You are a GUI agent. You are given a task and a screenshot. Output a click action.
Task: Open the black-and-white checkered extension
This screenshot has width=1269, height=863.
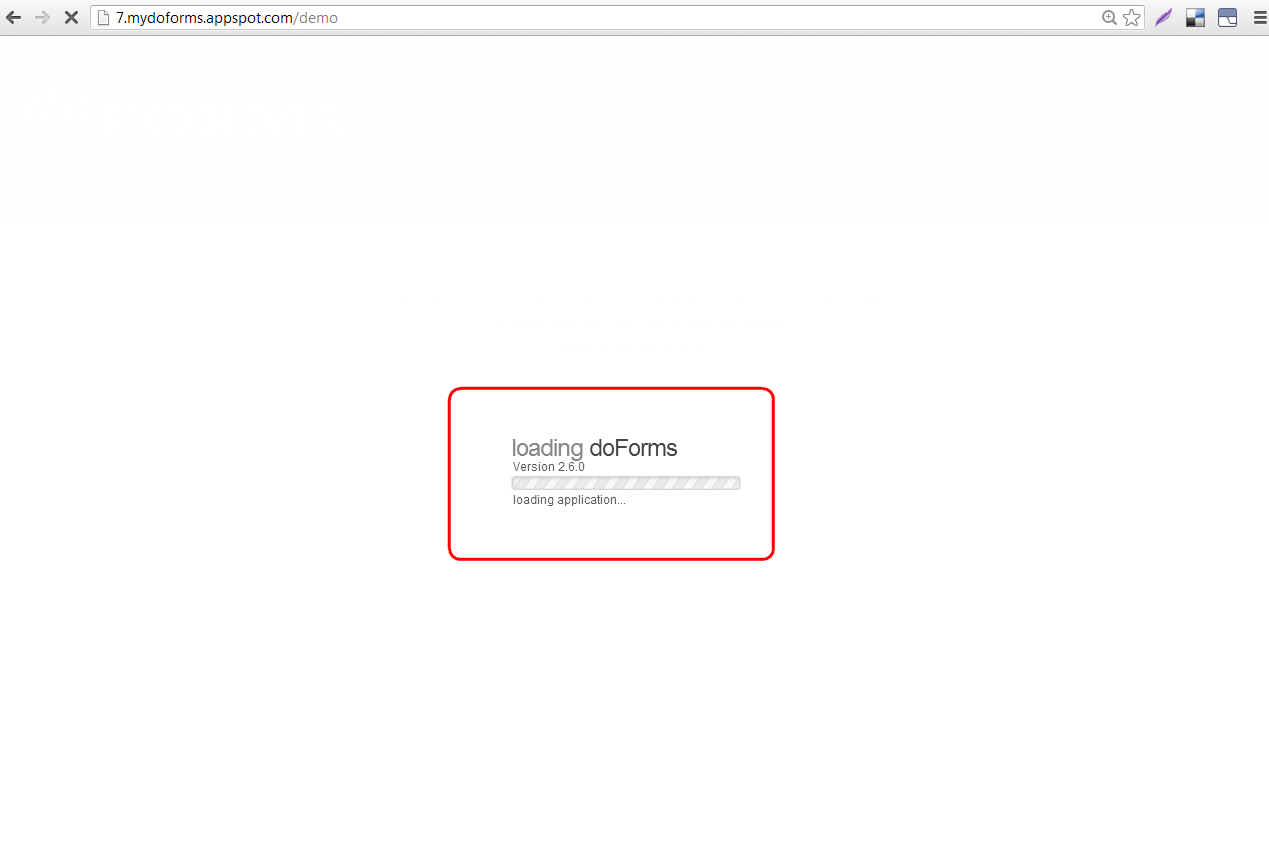1195,18
